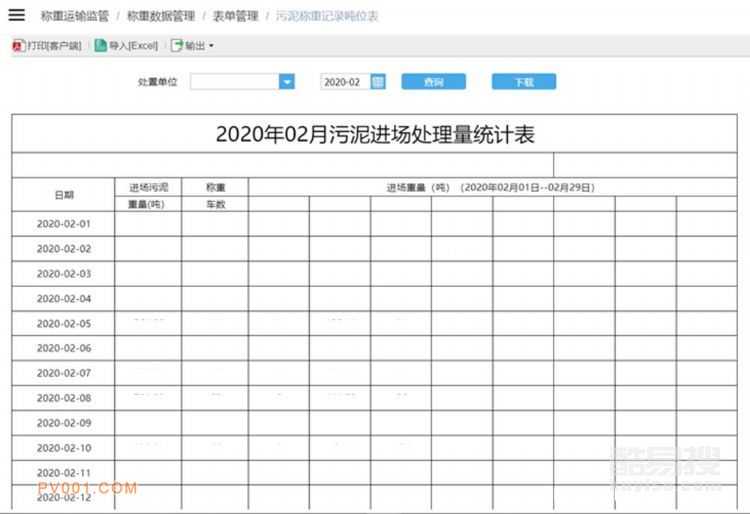Click the PDF print client icon
The image size is (750, 514).
18,45
